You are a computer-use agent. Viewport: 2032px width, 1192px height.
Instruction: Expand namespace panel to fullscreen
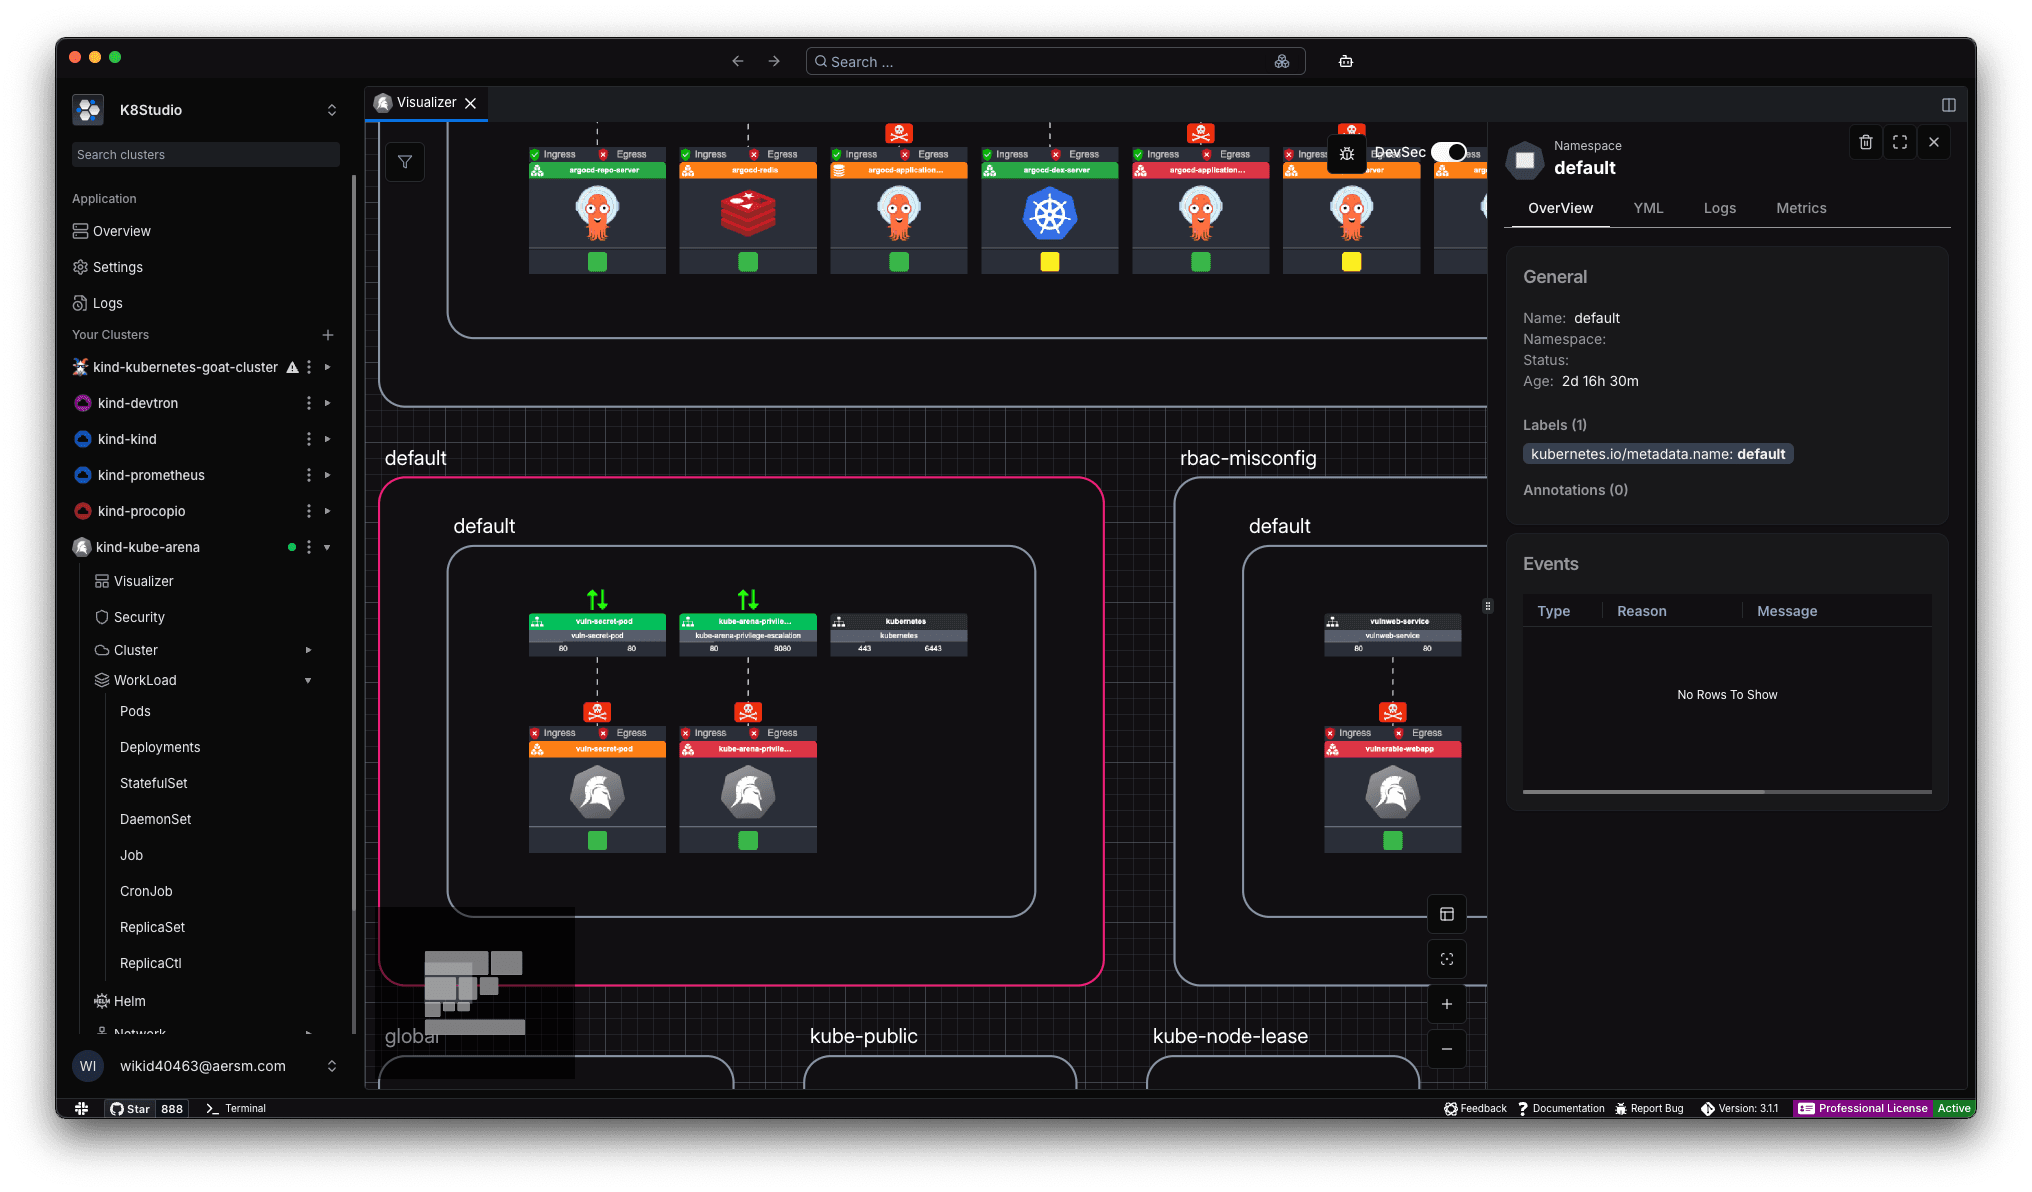[1900, 142]
